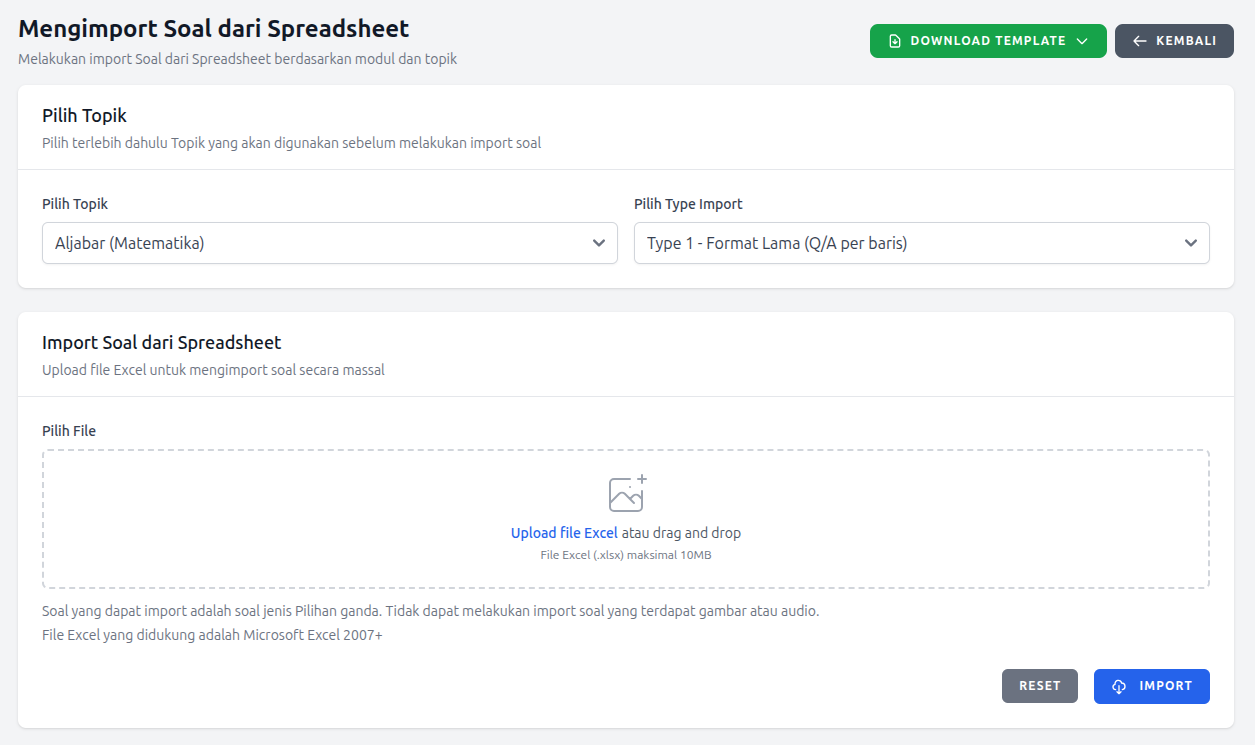This screenshot has width=1255, height=745.
Task: Select Aljabar (Matematika) topic field
Action: click(330, 243)
